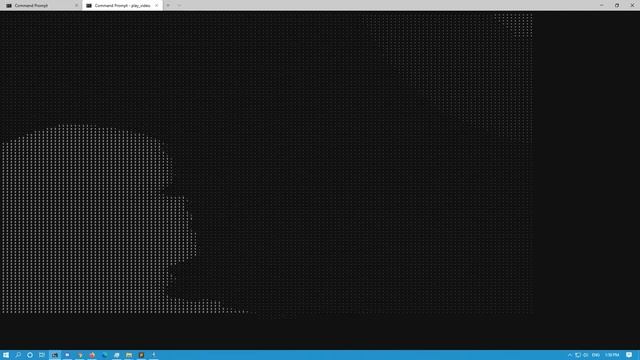This screenshot has width=640, height=360.
Task: Minimize the terminal window
Action: tap(602, 5)
